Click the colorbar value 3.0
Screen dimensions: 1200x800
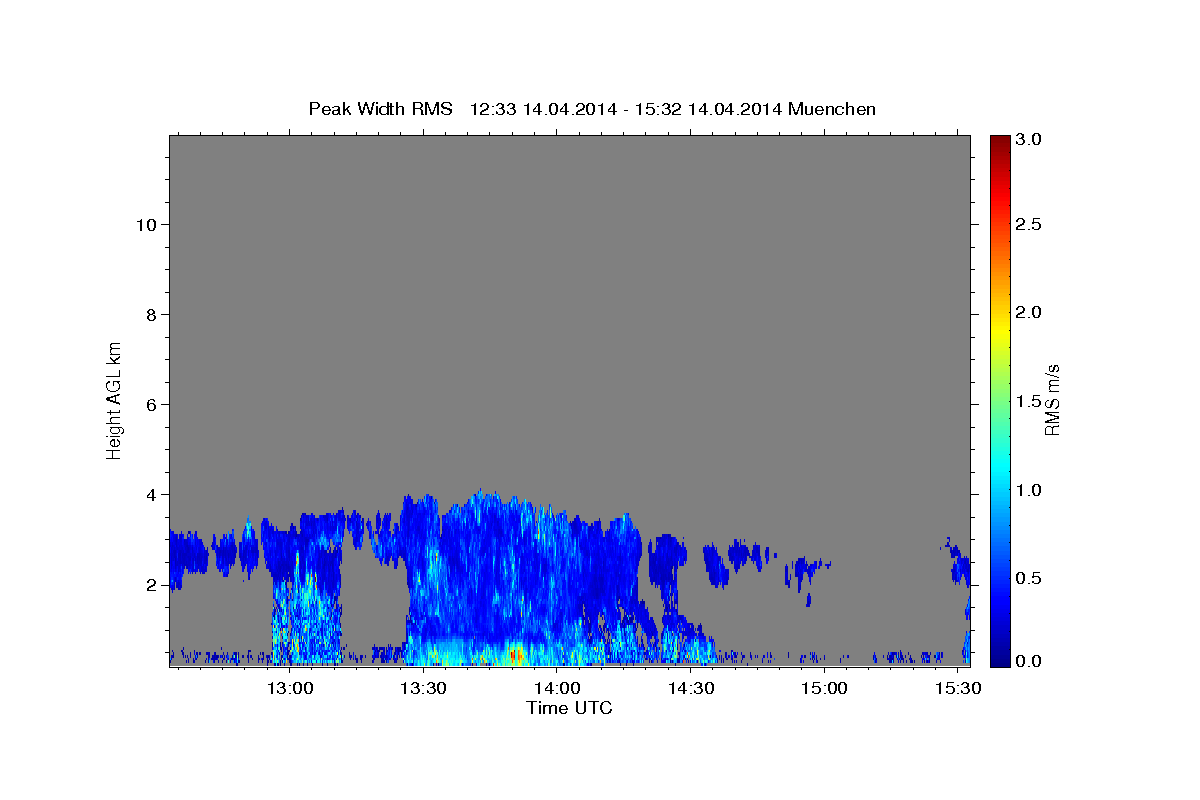coord(1030,140)
